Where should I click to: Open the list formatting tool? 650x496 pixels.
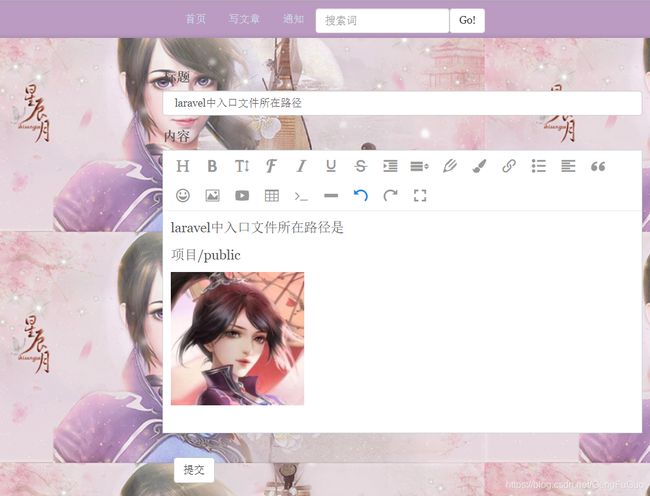pos(538,166)
